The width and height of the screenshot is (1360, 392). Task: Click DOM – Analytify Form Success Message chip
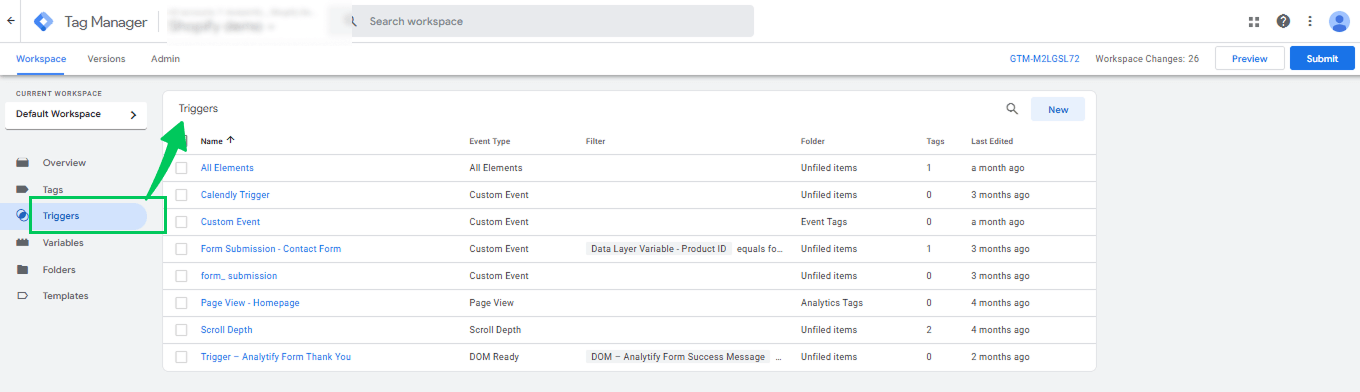(678, 357)
